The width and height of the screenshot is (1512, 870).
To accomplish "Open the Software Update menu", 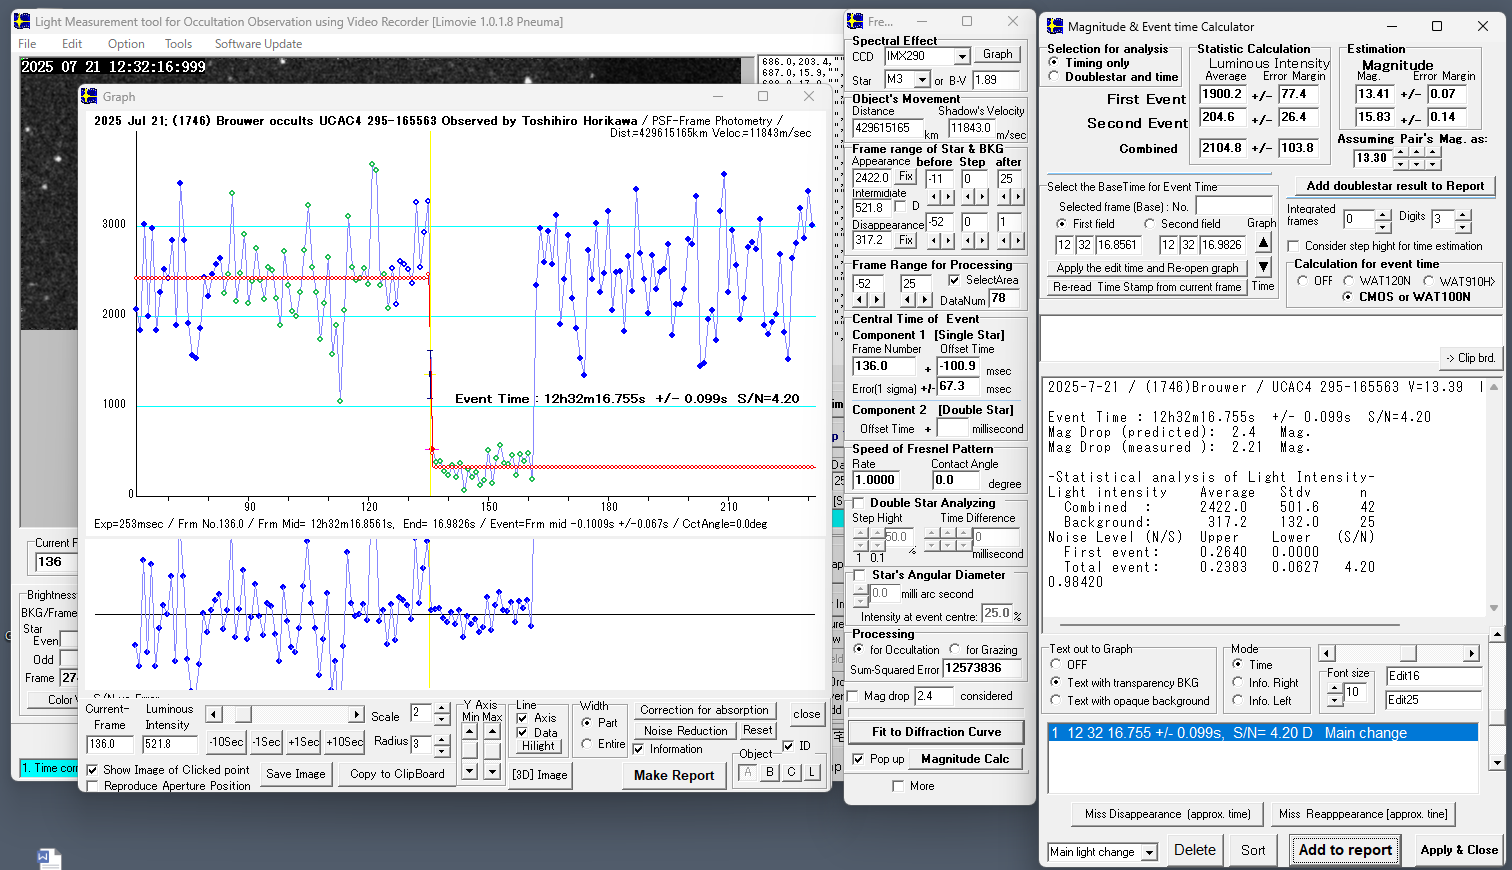I will (x=258, y=44).
